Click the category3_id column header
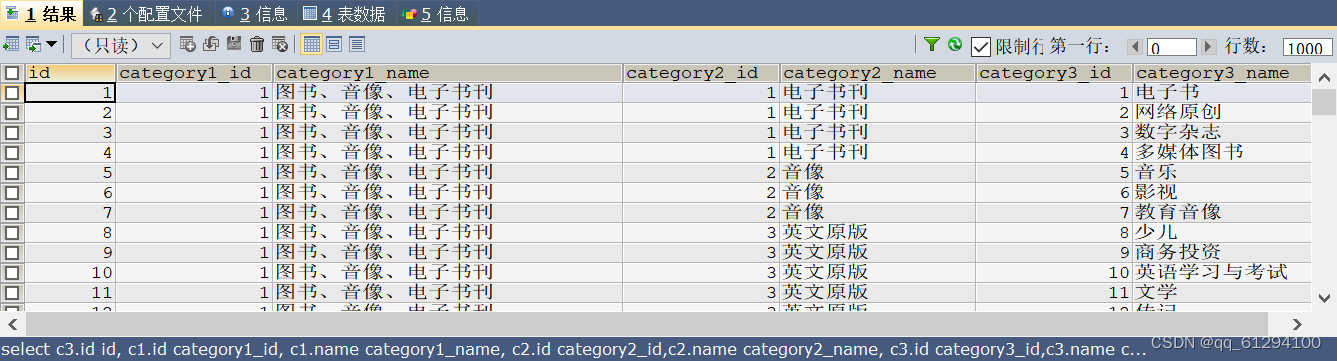 point(1054,73)
